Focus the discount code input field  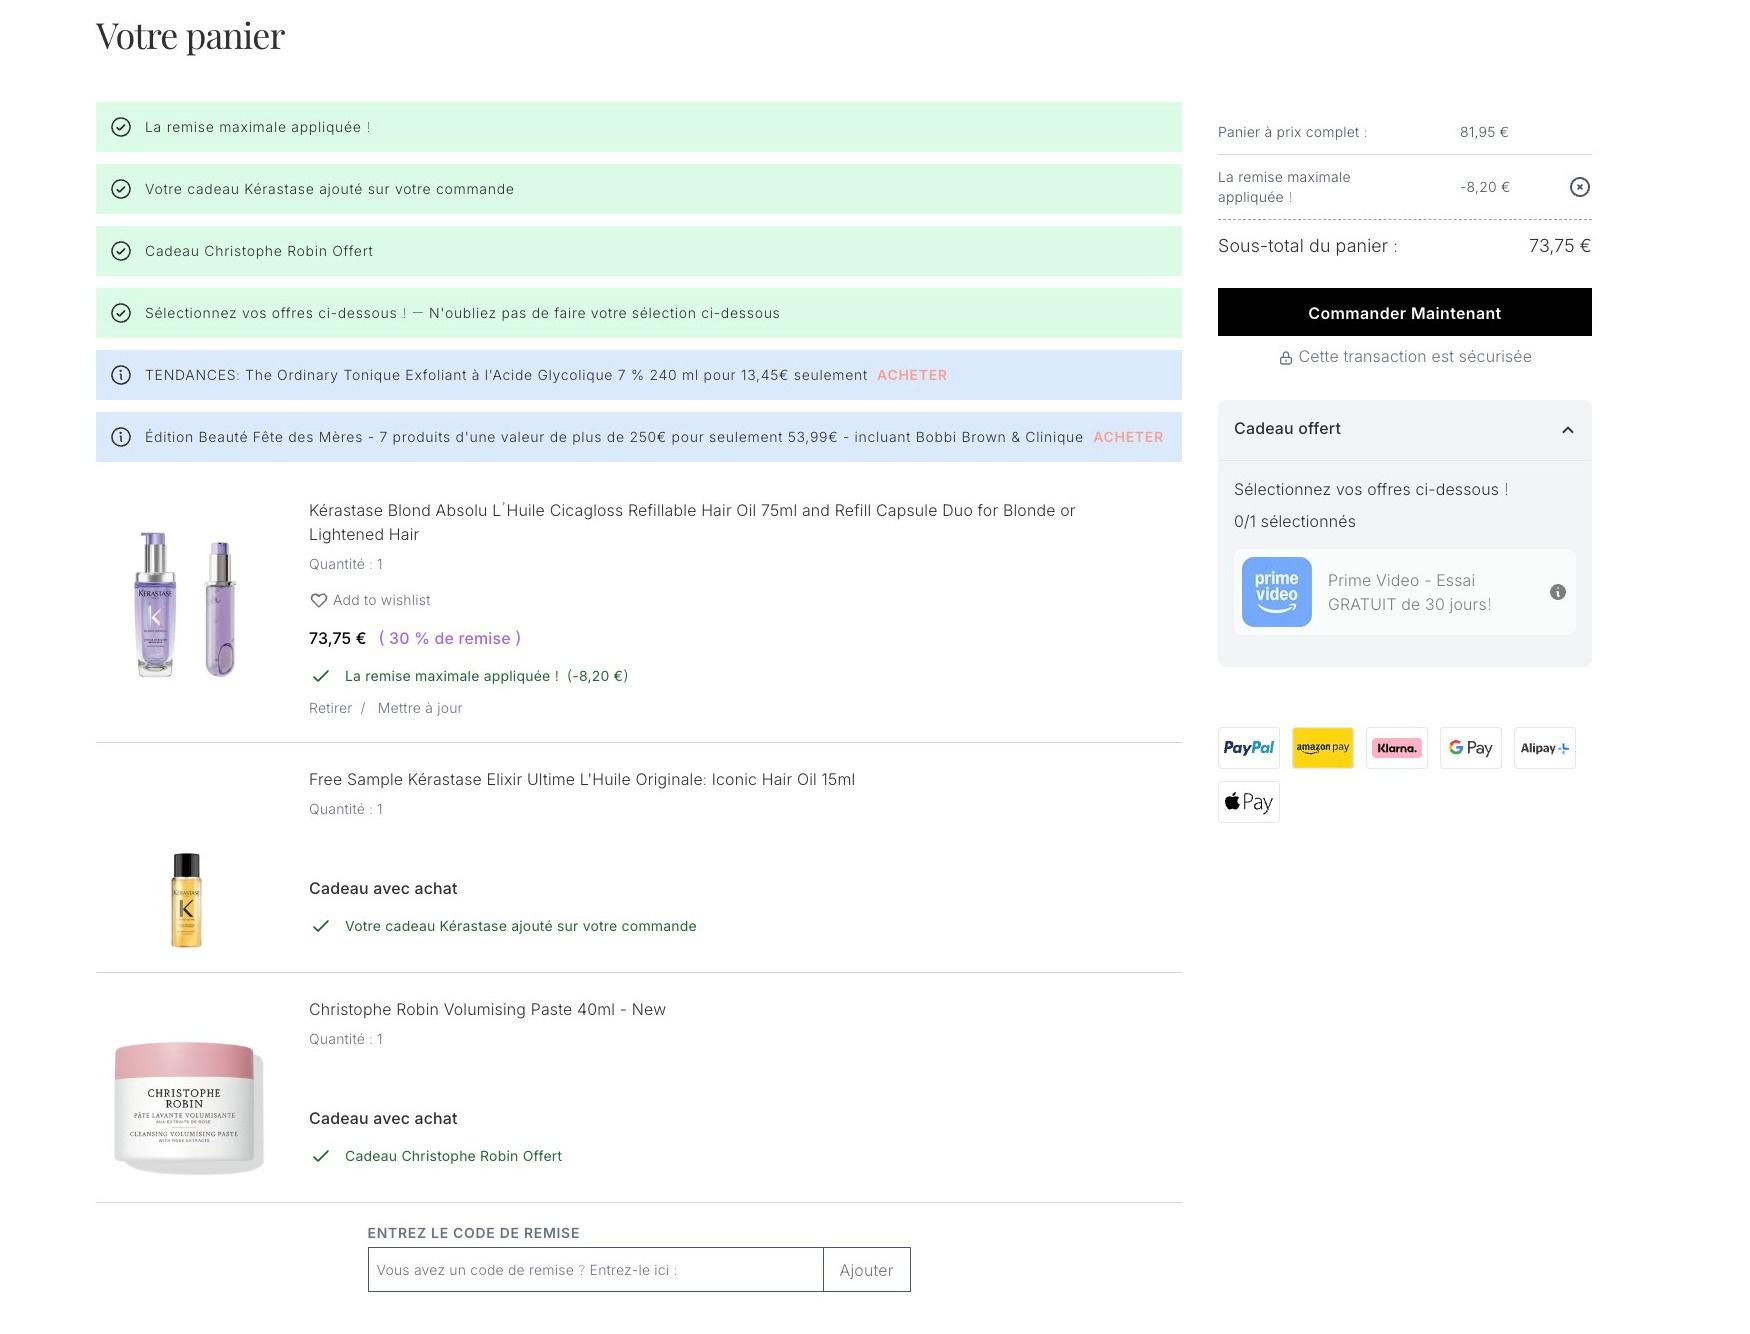(x=596, y=1270)
